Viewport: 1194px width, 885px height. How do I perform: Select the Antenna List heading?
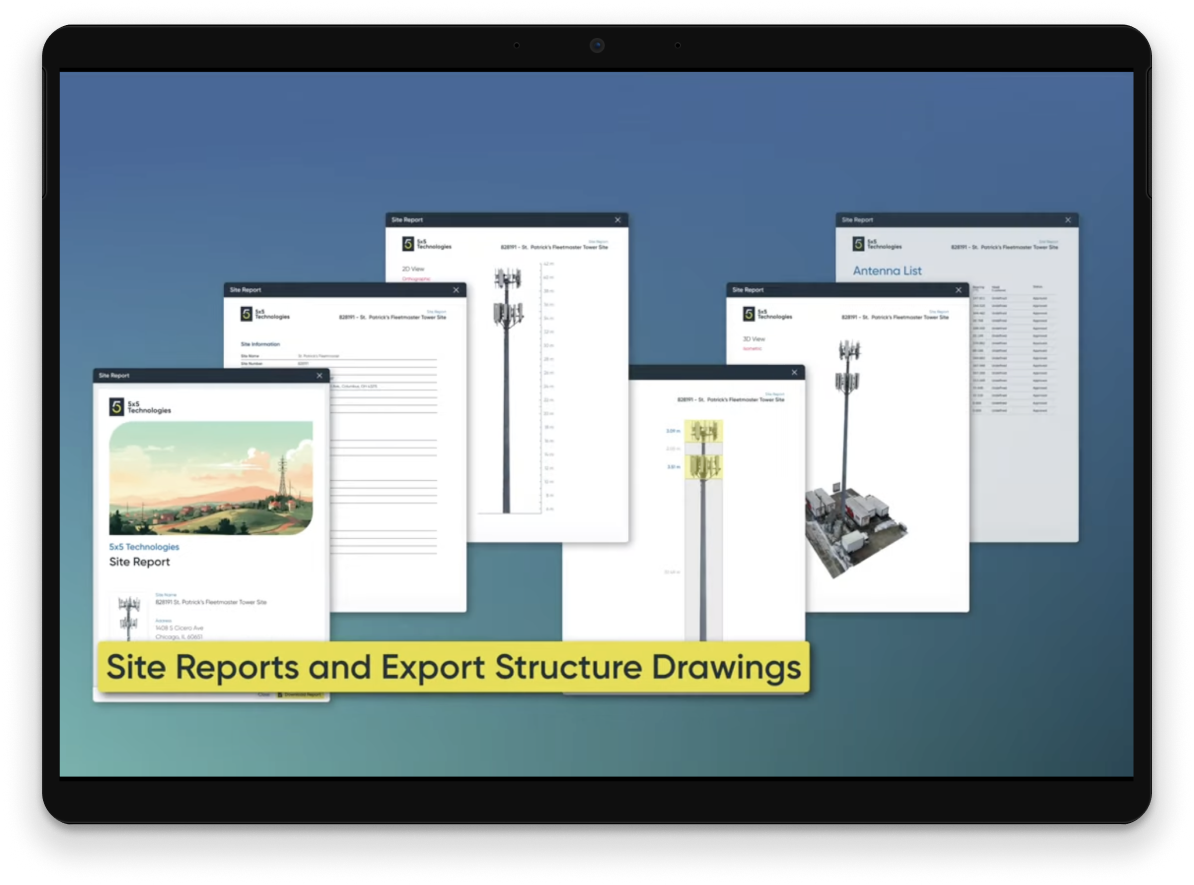coord(887,271)
